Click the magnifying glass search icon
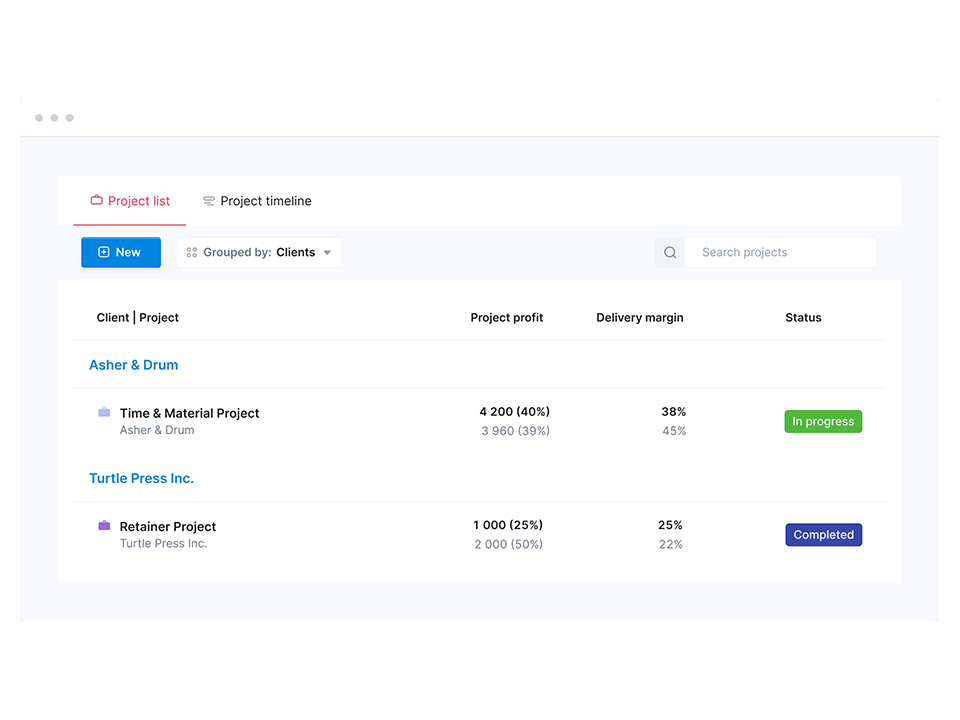 [670, 253]
